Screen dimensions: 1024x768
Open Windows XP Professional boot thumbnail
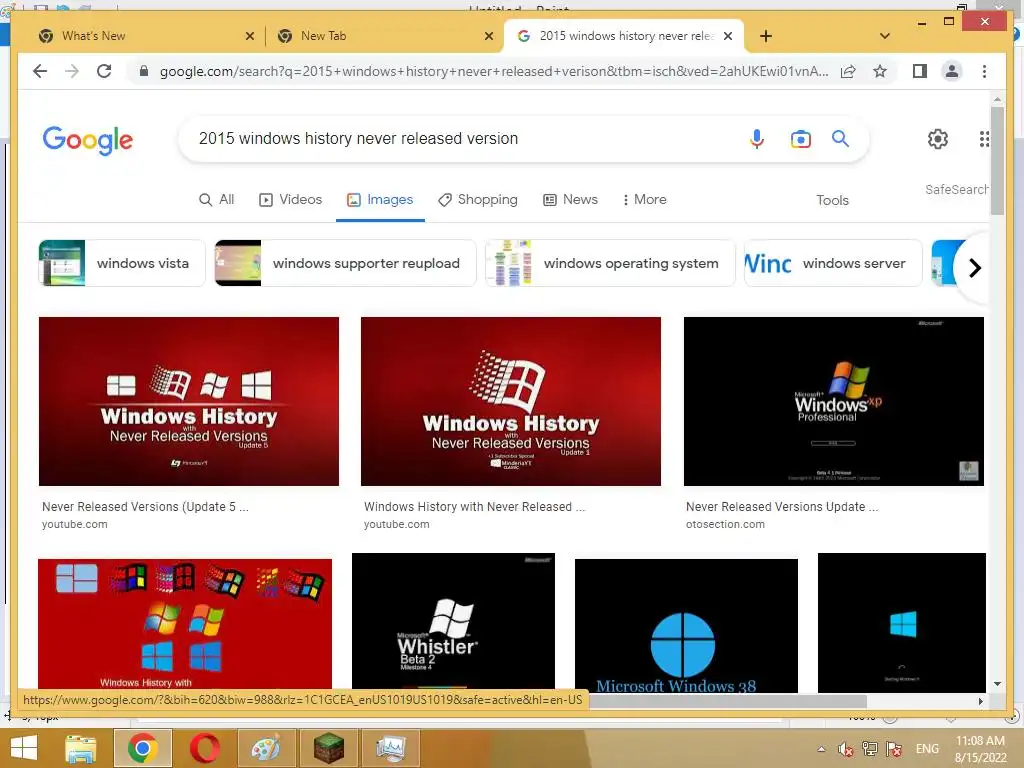833,402
